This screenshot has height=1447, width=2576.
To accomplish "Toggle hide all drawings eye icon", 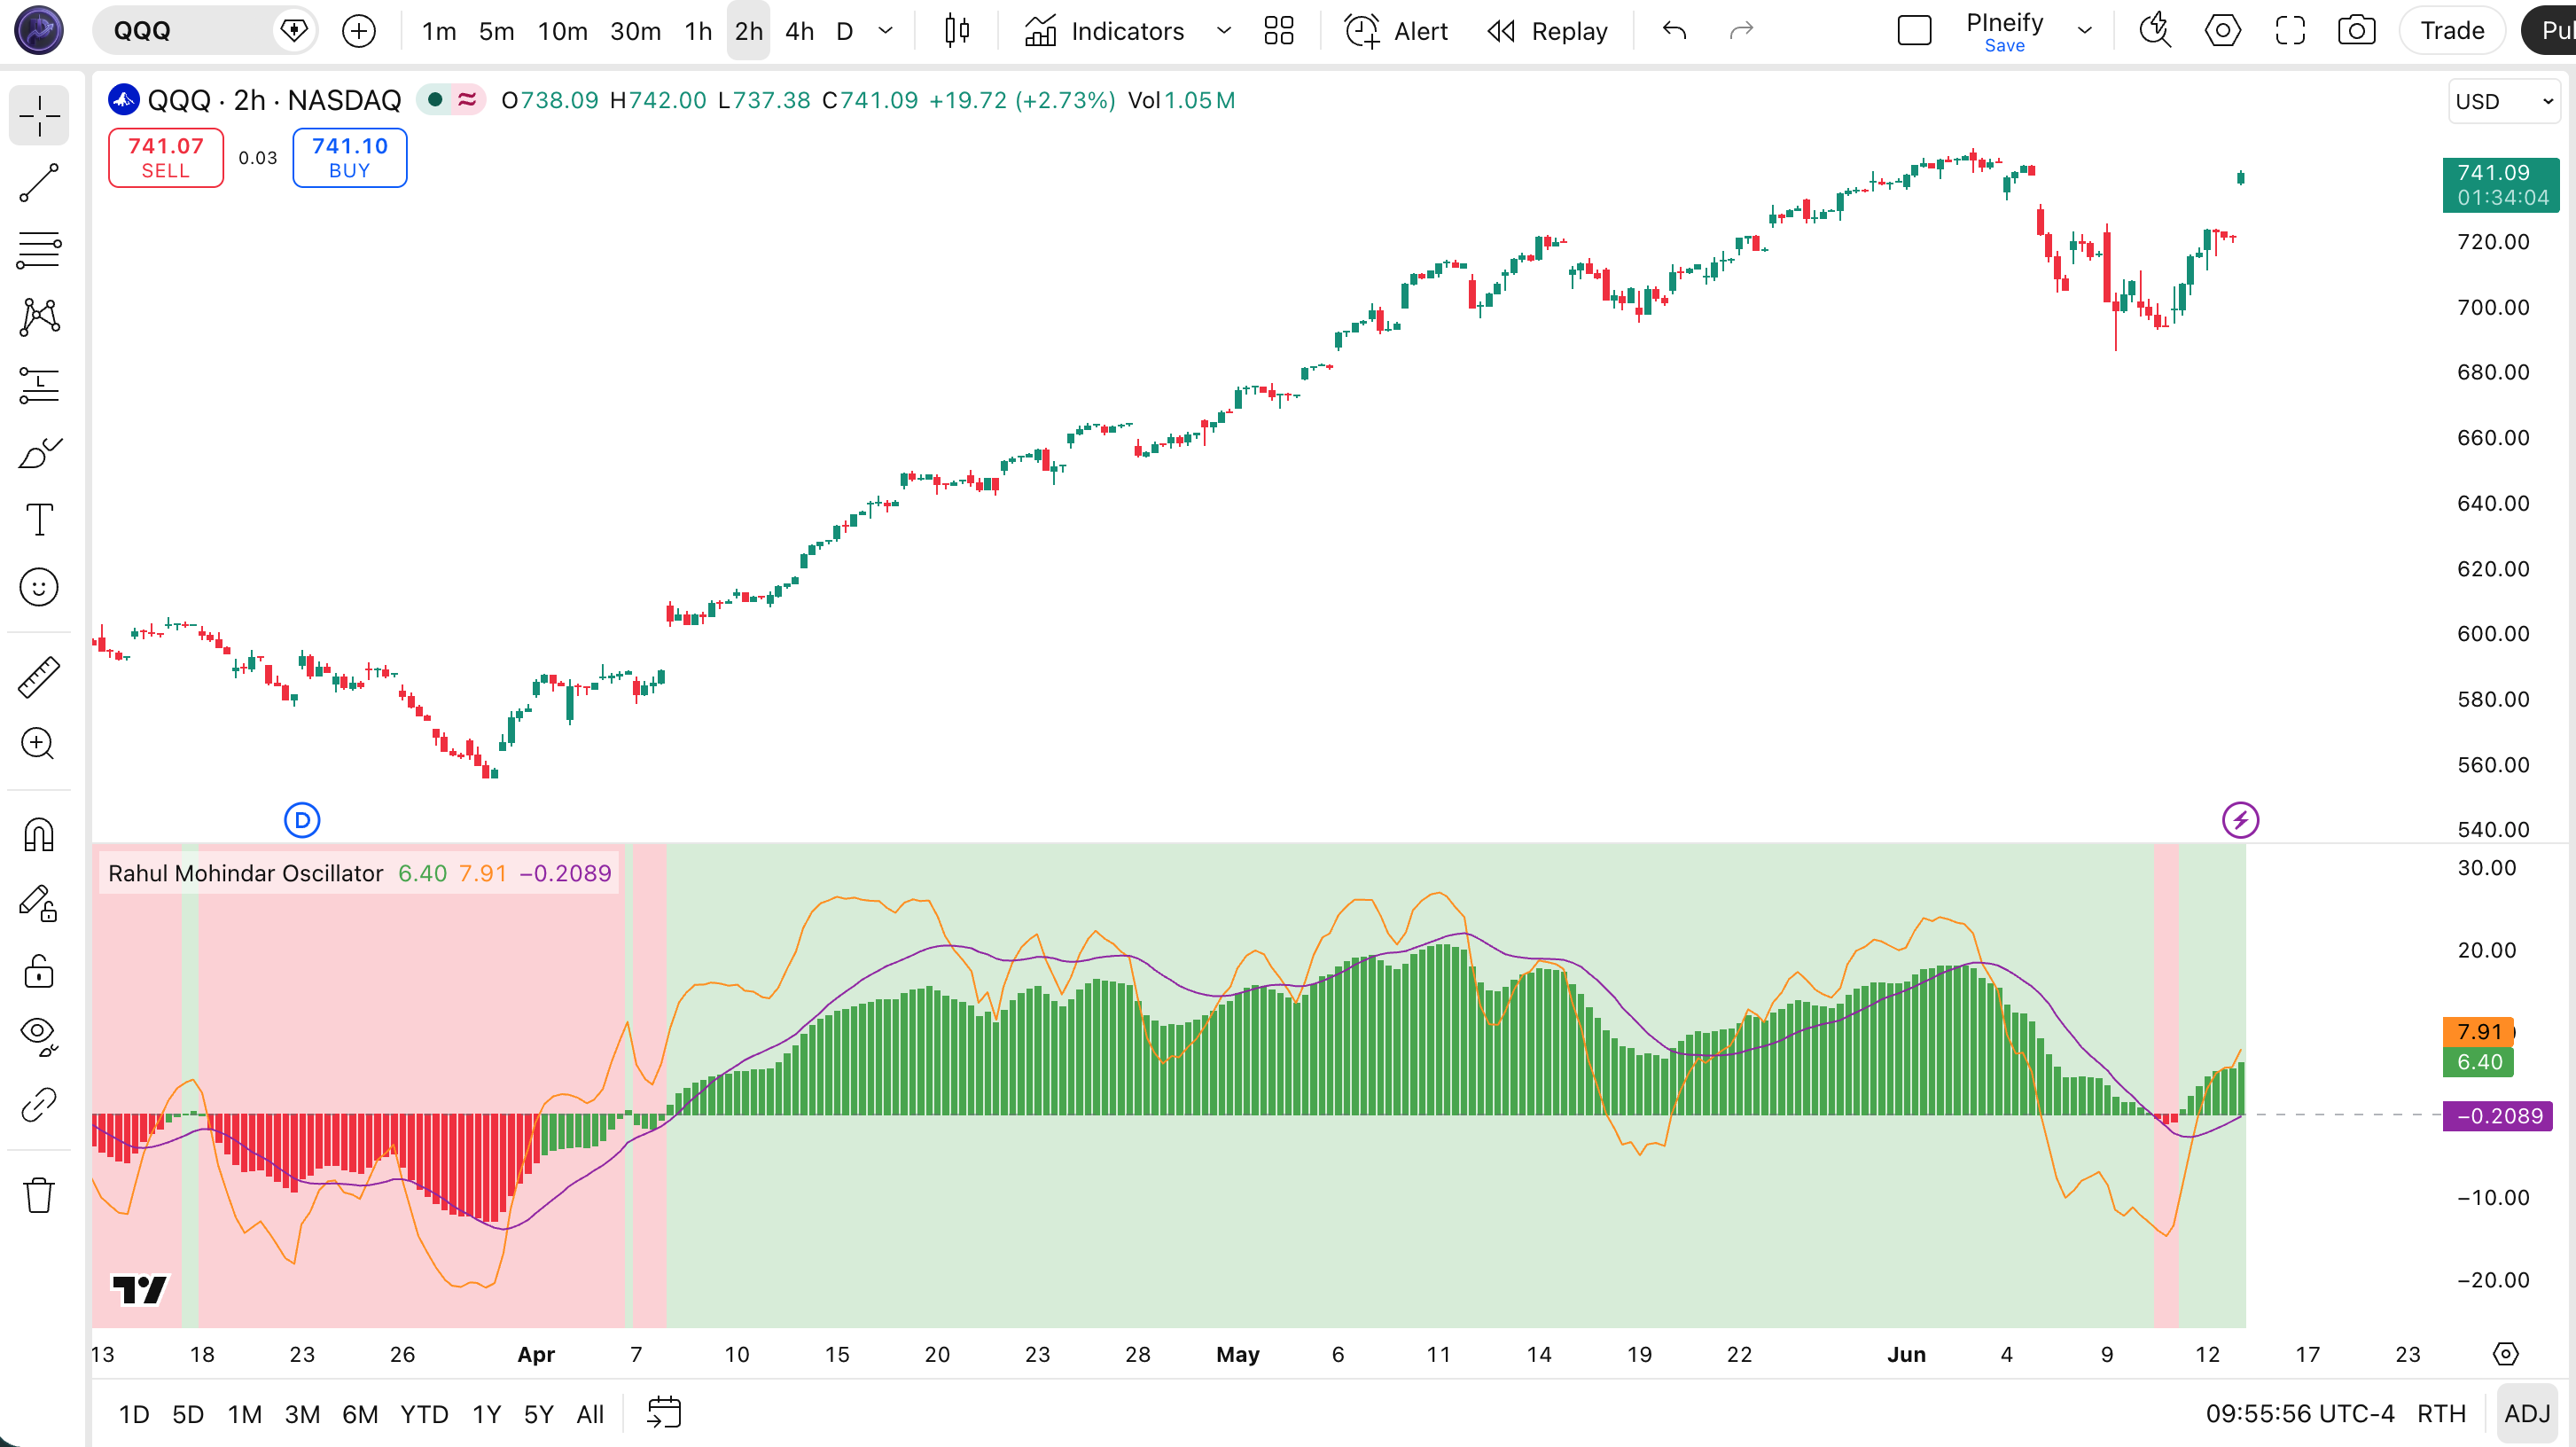I will tap(39, 1036).
